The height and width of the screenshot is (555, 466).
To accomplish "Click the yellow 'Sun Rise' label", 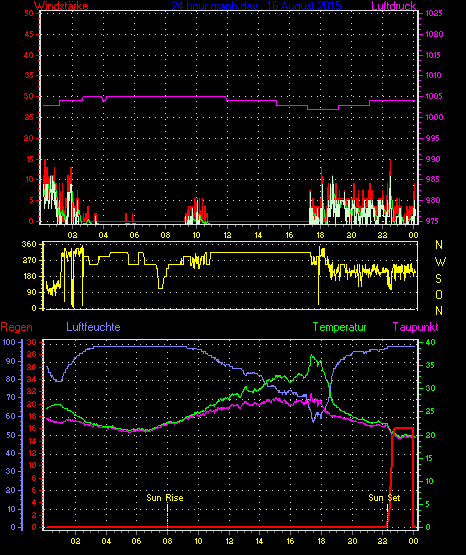I will pyautogui.click(x=165, y=498).
